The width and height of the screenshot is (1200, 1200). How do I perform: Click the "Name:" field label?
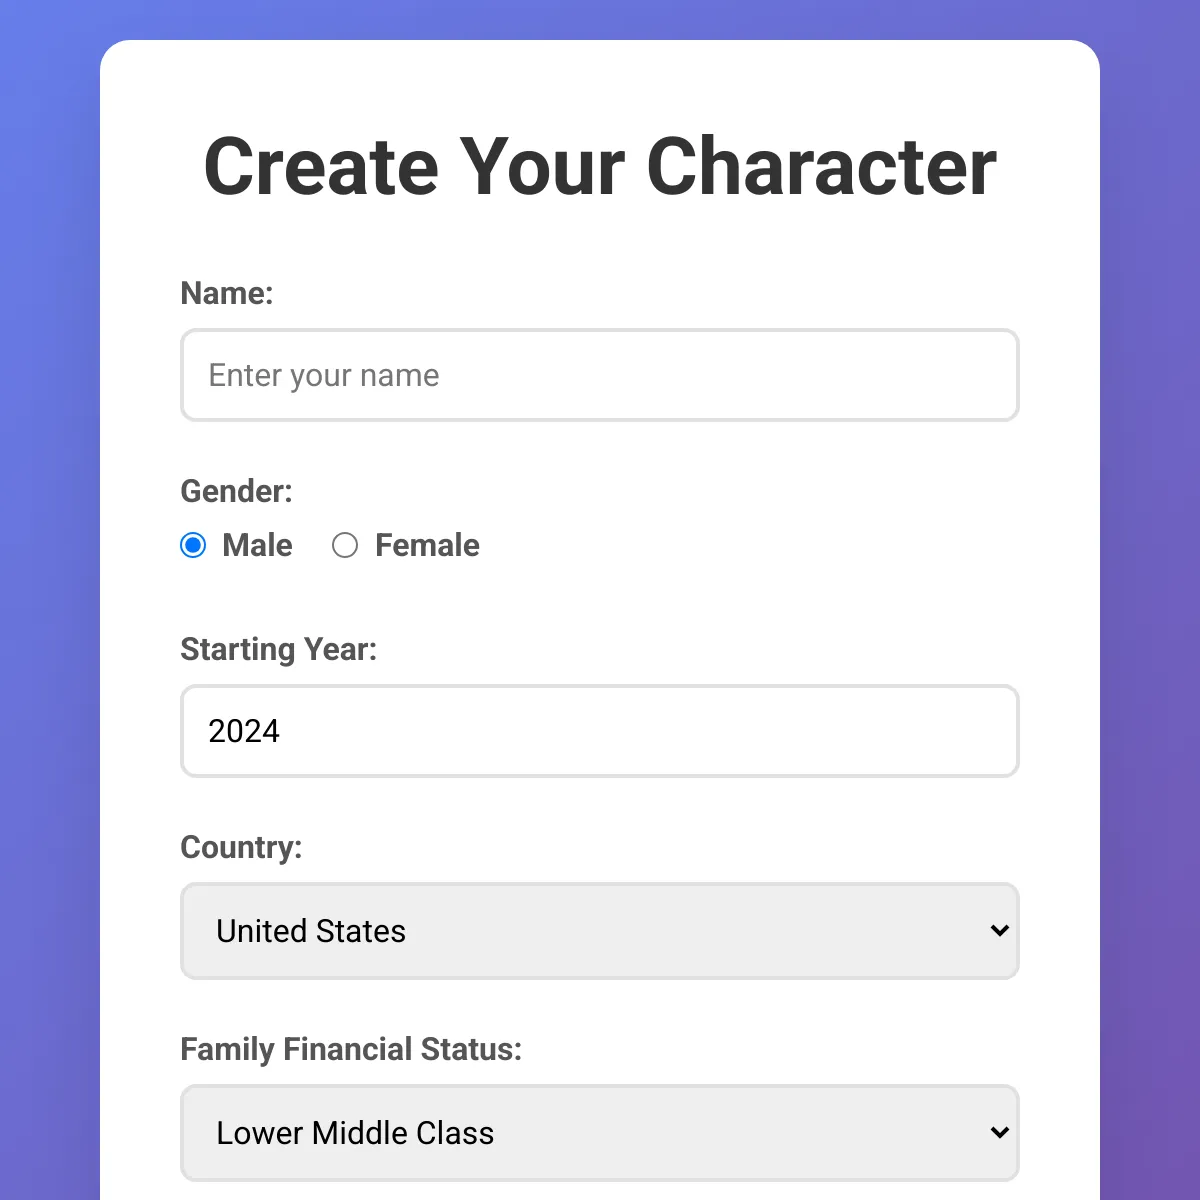tap(227, 293)
